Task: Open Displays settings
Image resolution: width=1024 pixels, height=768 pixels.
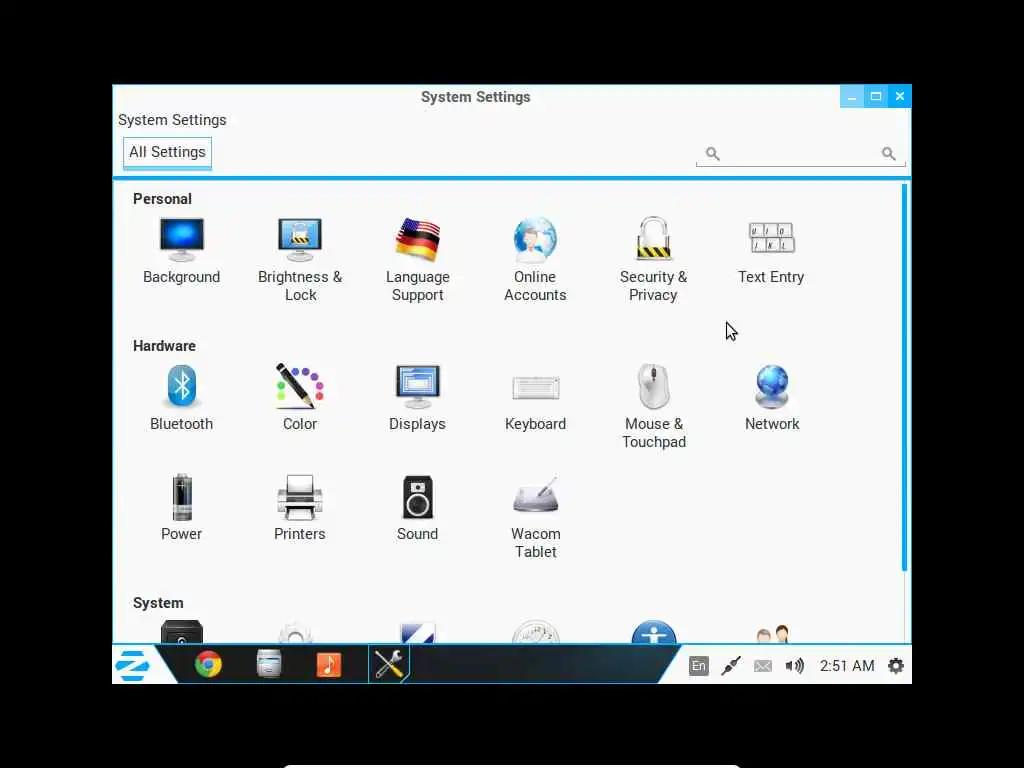Action: (x=417, y=398)
